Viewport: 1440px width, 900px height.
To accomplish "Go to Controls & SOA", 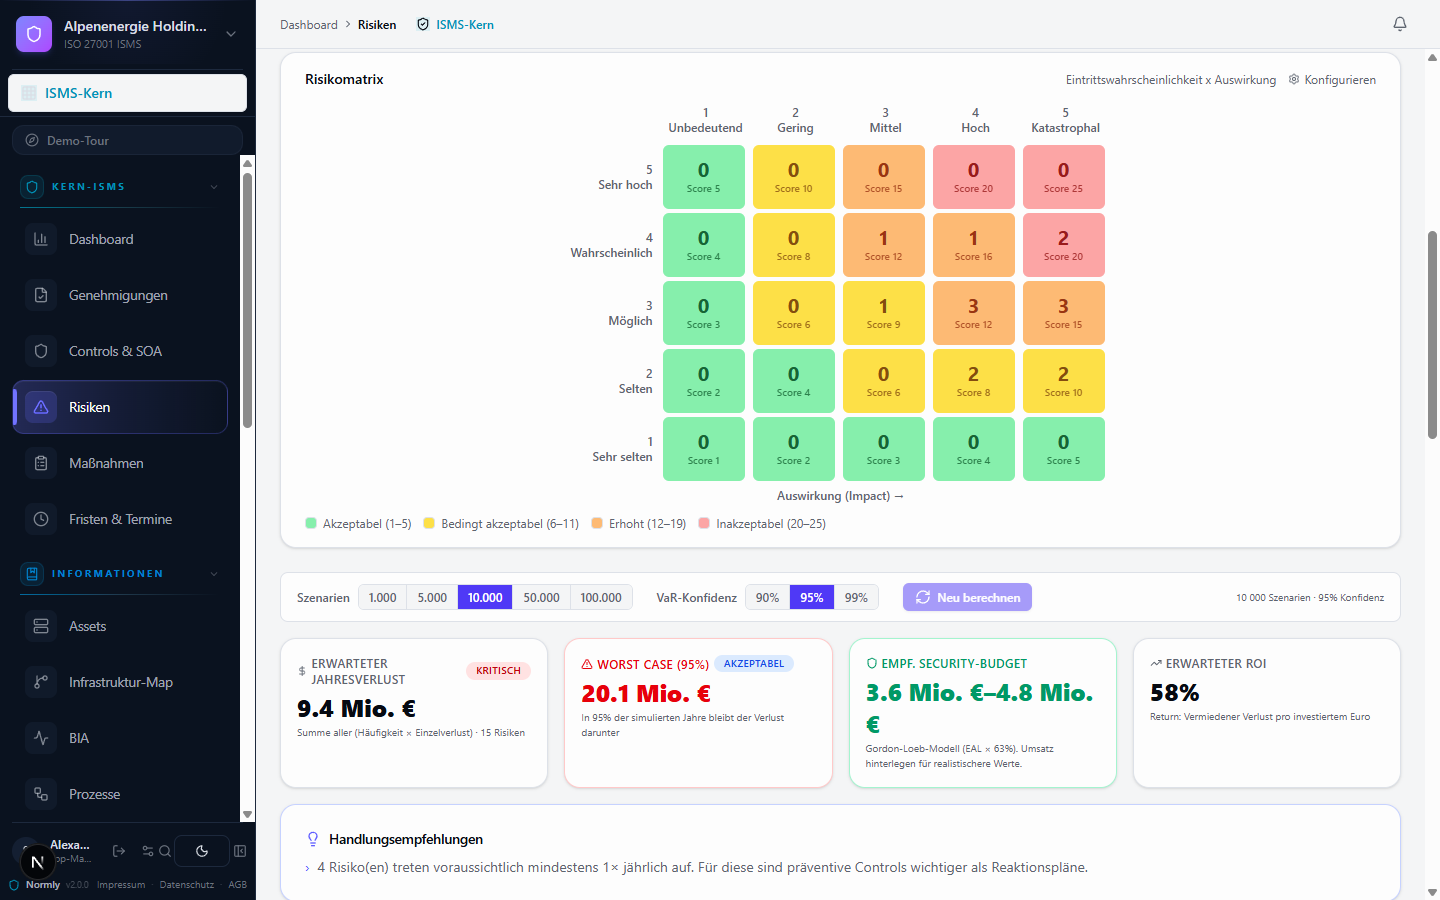I will [x=120, y=351].
